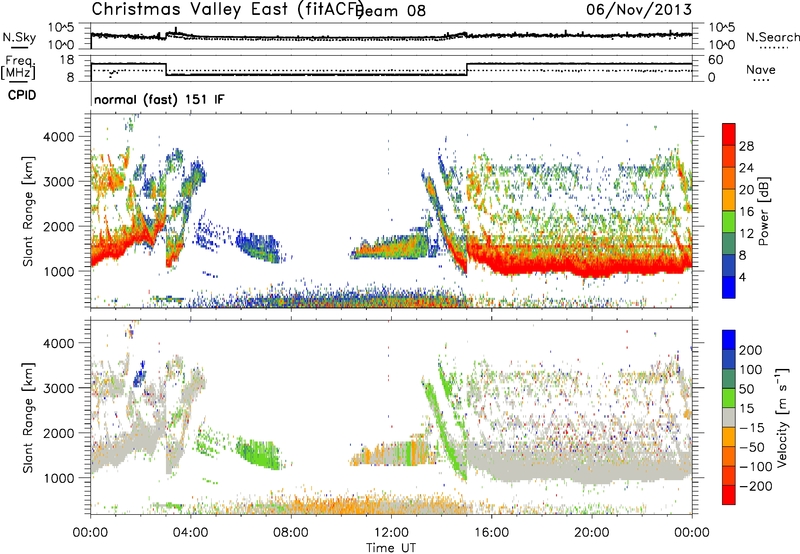Click 'normal (fast) 151 IF' text
Screen dimensions: 800x554
[159, 99]
